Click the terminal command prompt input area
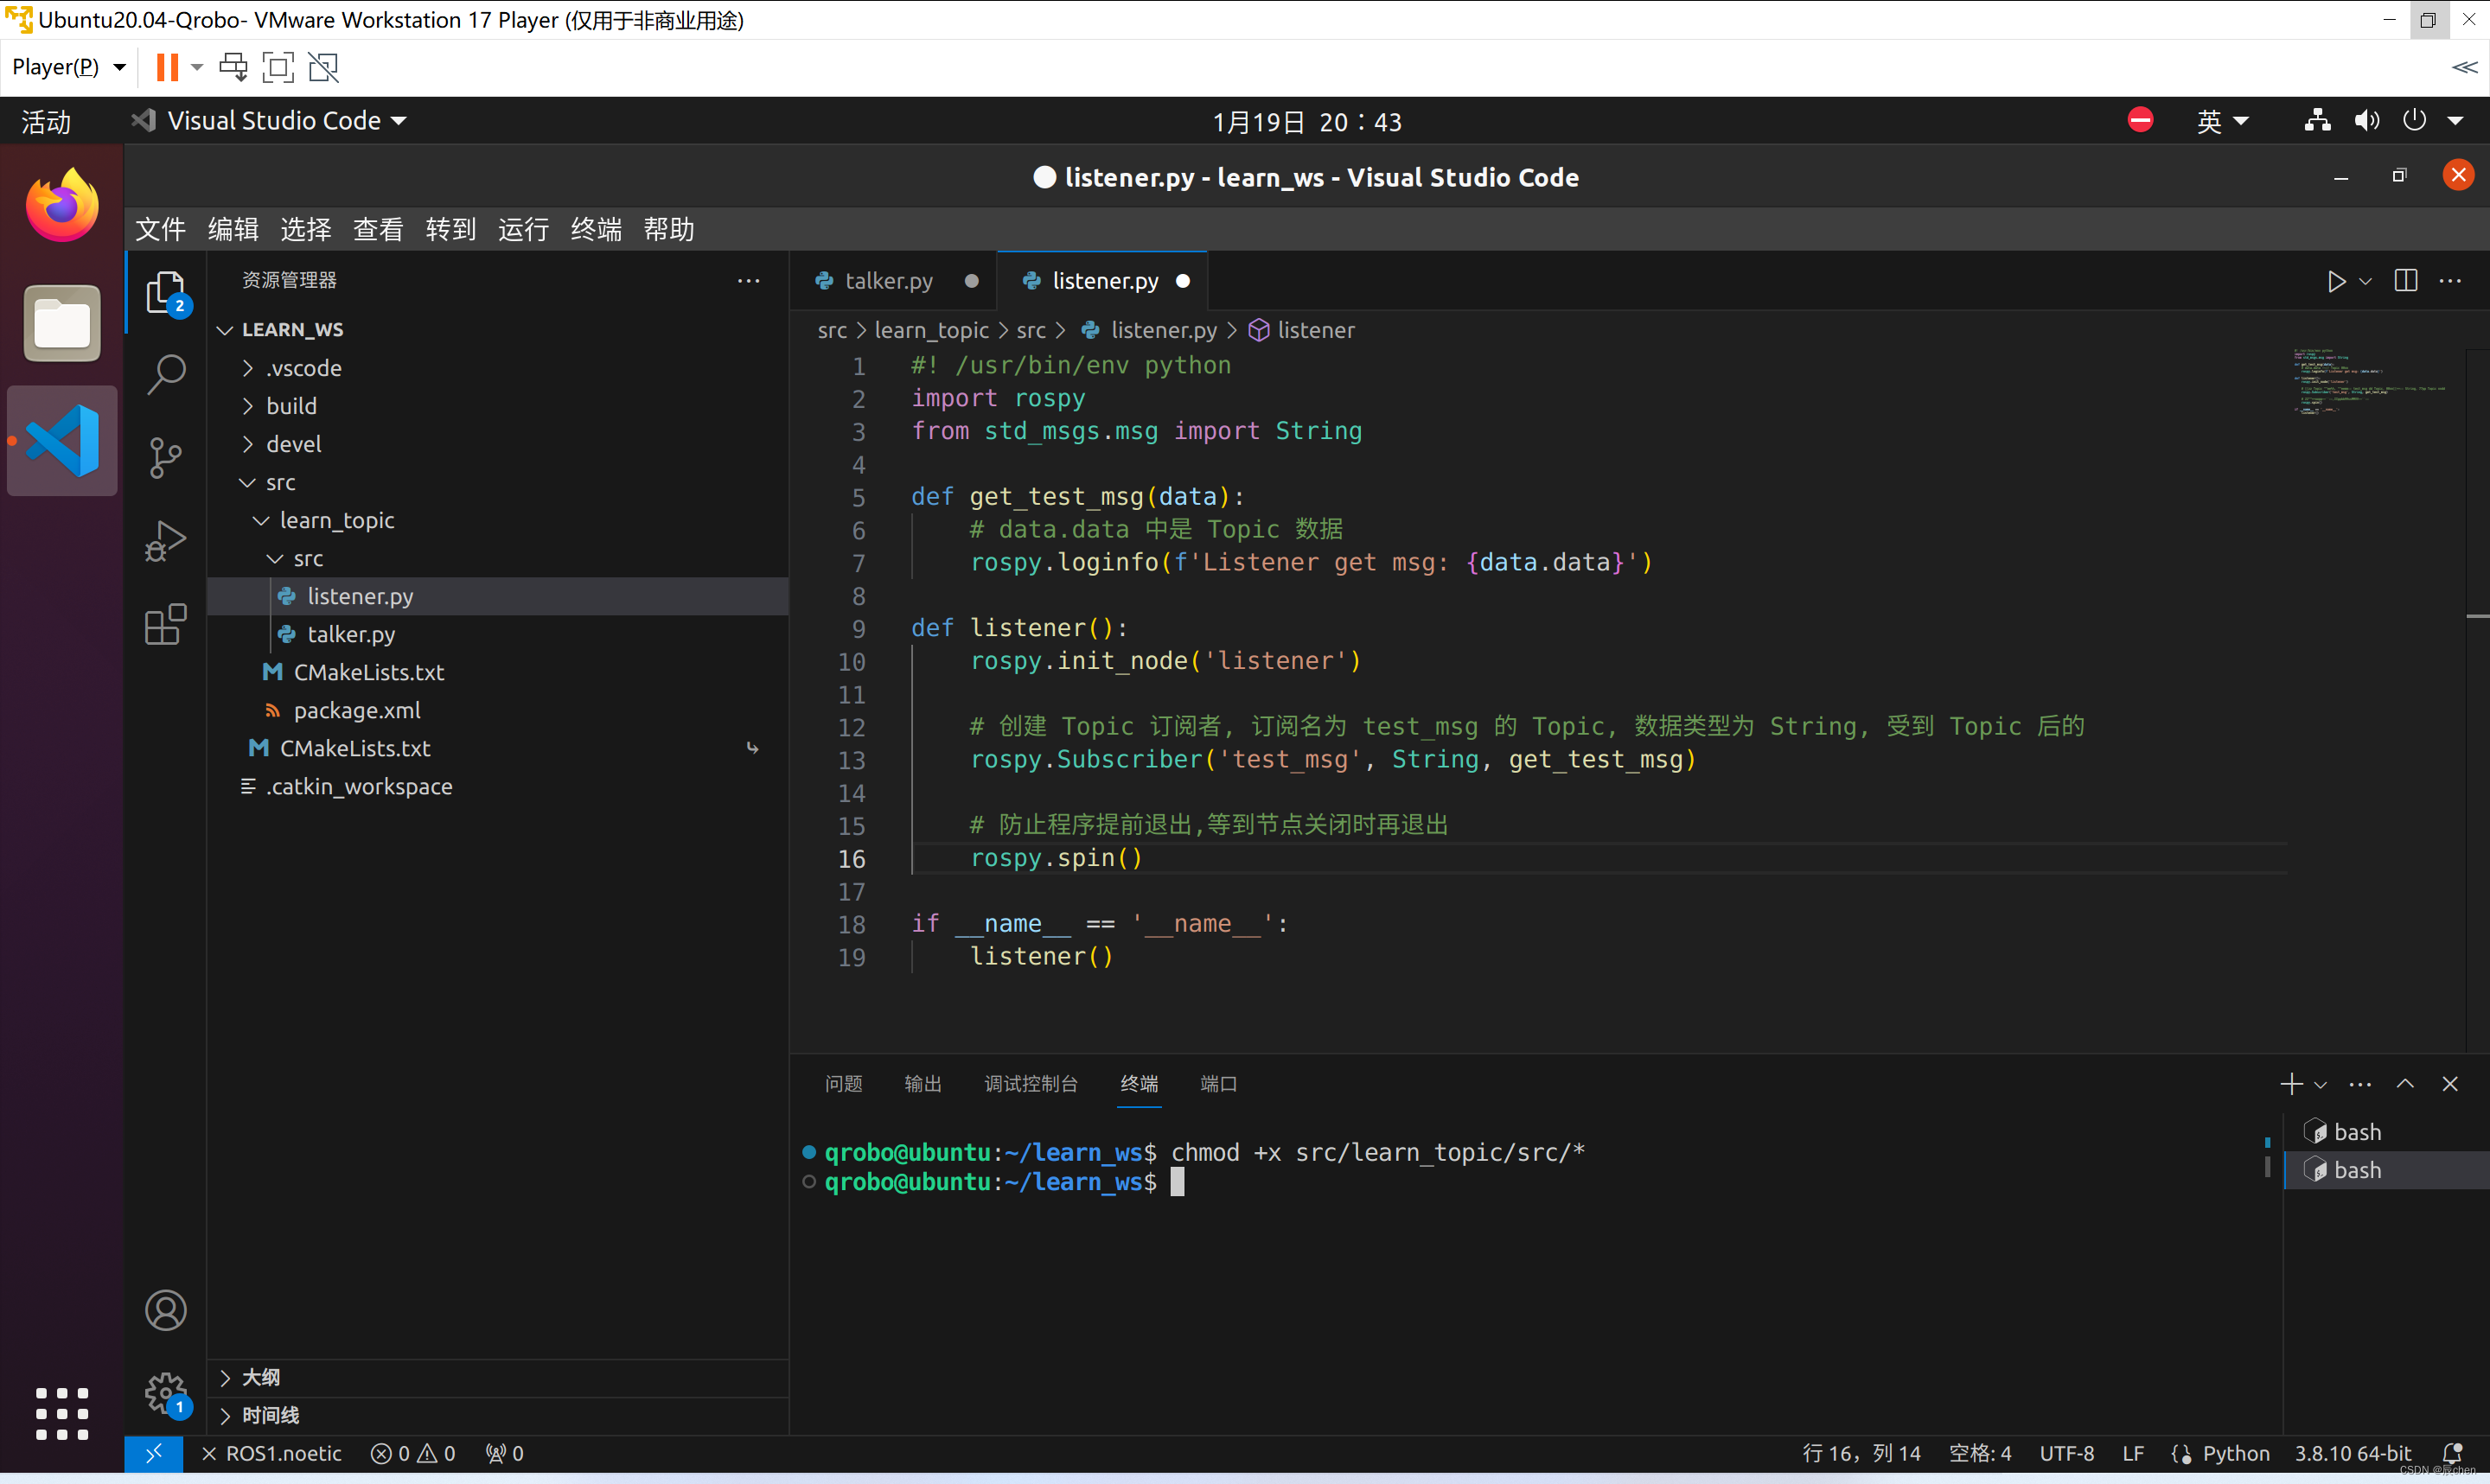This screenshot has height=1484, width=2490. 1177,1182
